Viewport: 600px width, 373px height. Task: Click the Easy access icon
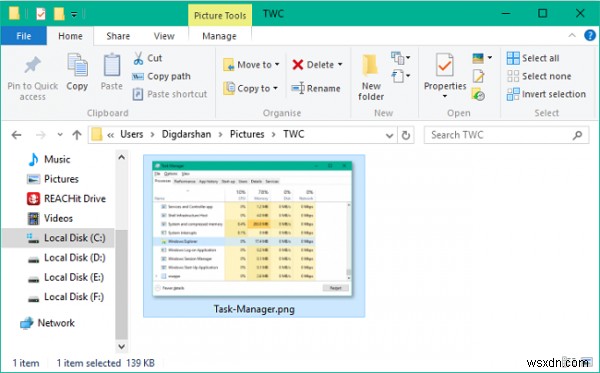point(397,76)
